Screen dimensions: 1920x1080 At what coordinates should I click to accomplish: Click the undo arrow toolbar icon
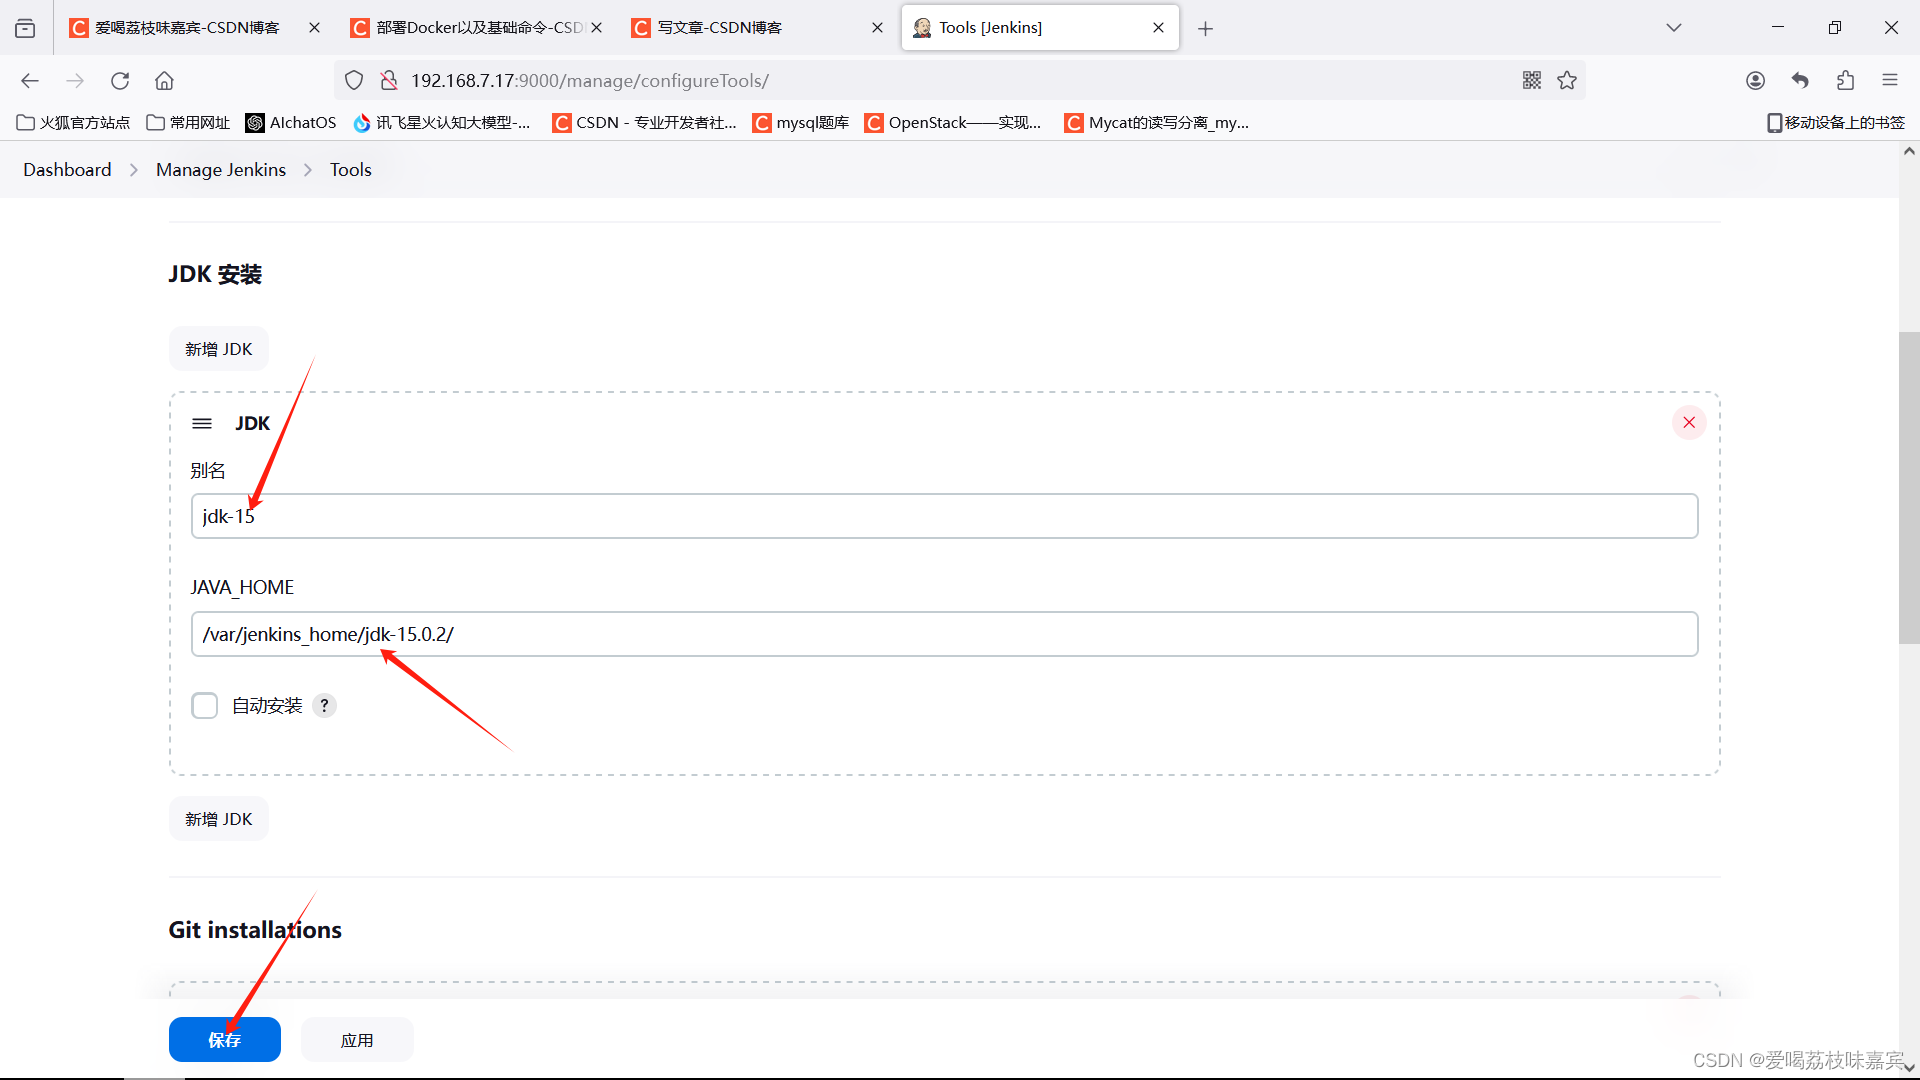(1800, 80)
